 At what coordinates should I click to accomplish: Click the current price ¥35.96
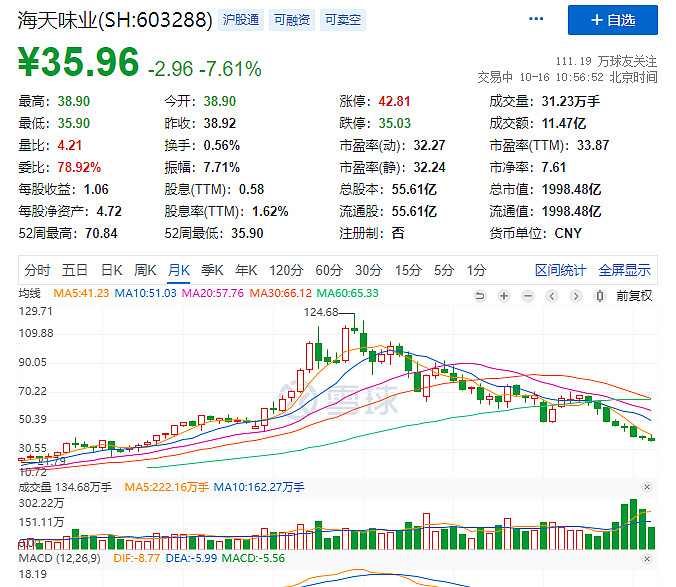tap(78, 62)
